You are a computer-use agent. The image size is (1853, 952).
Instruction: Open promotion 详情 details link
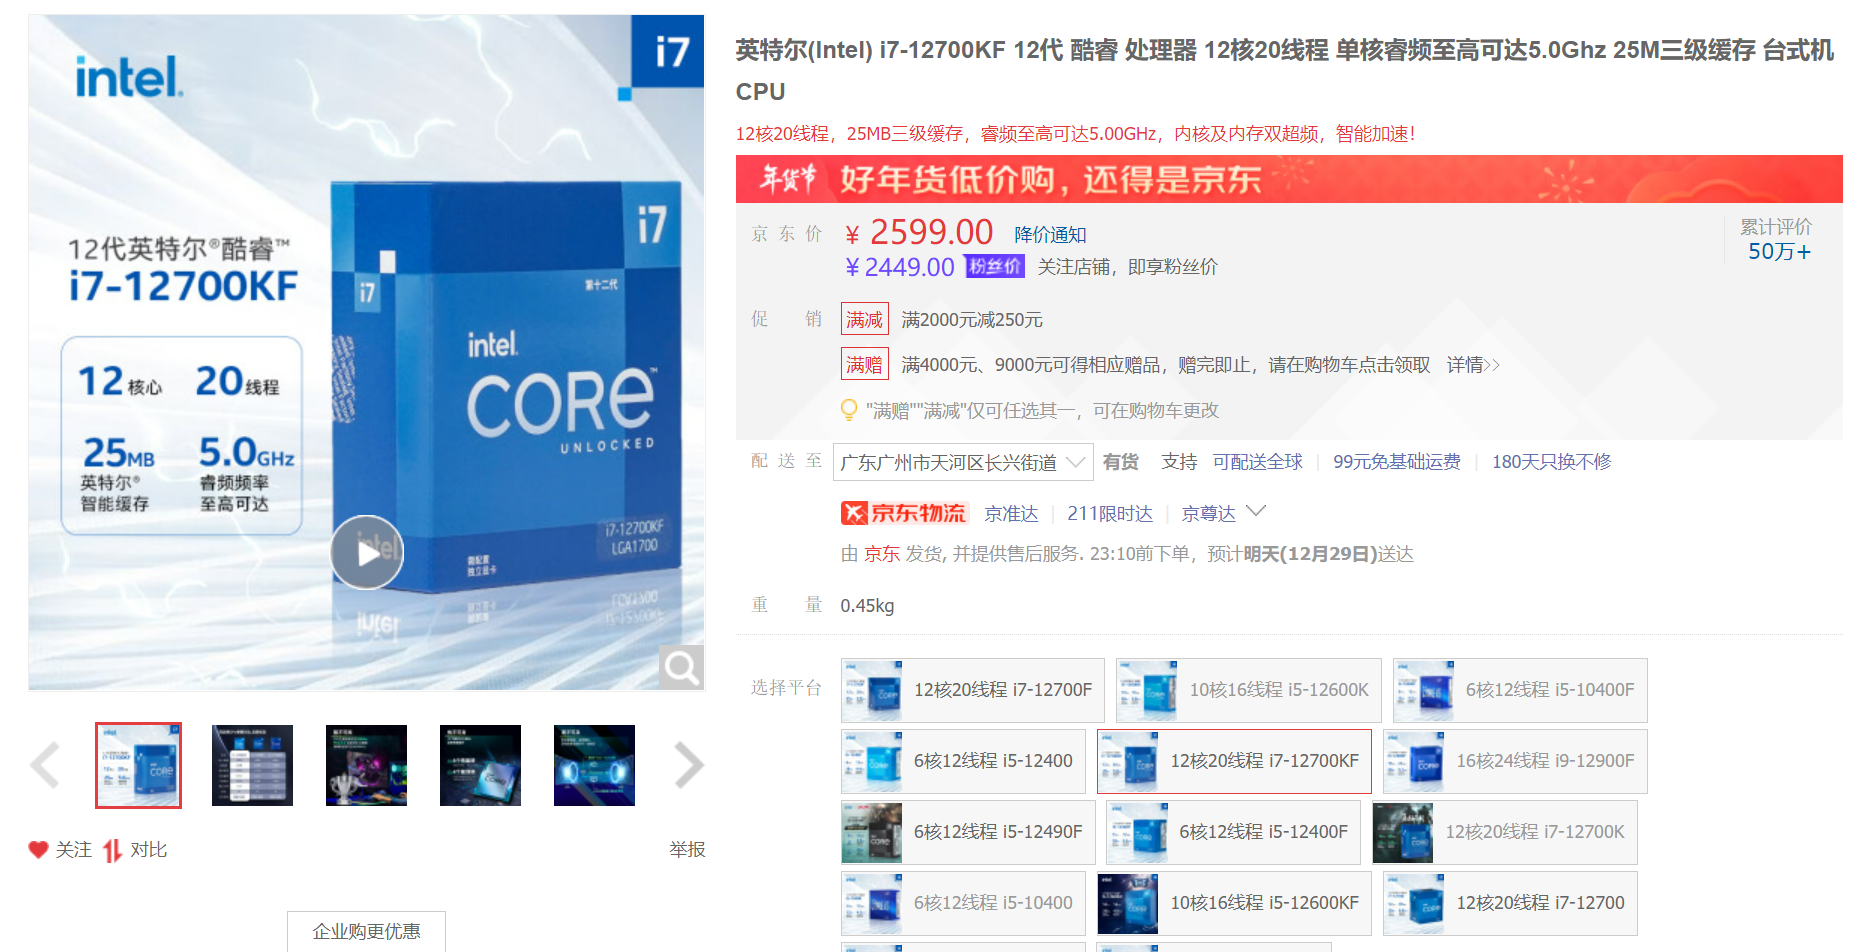[1473, 365]
